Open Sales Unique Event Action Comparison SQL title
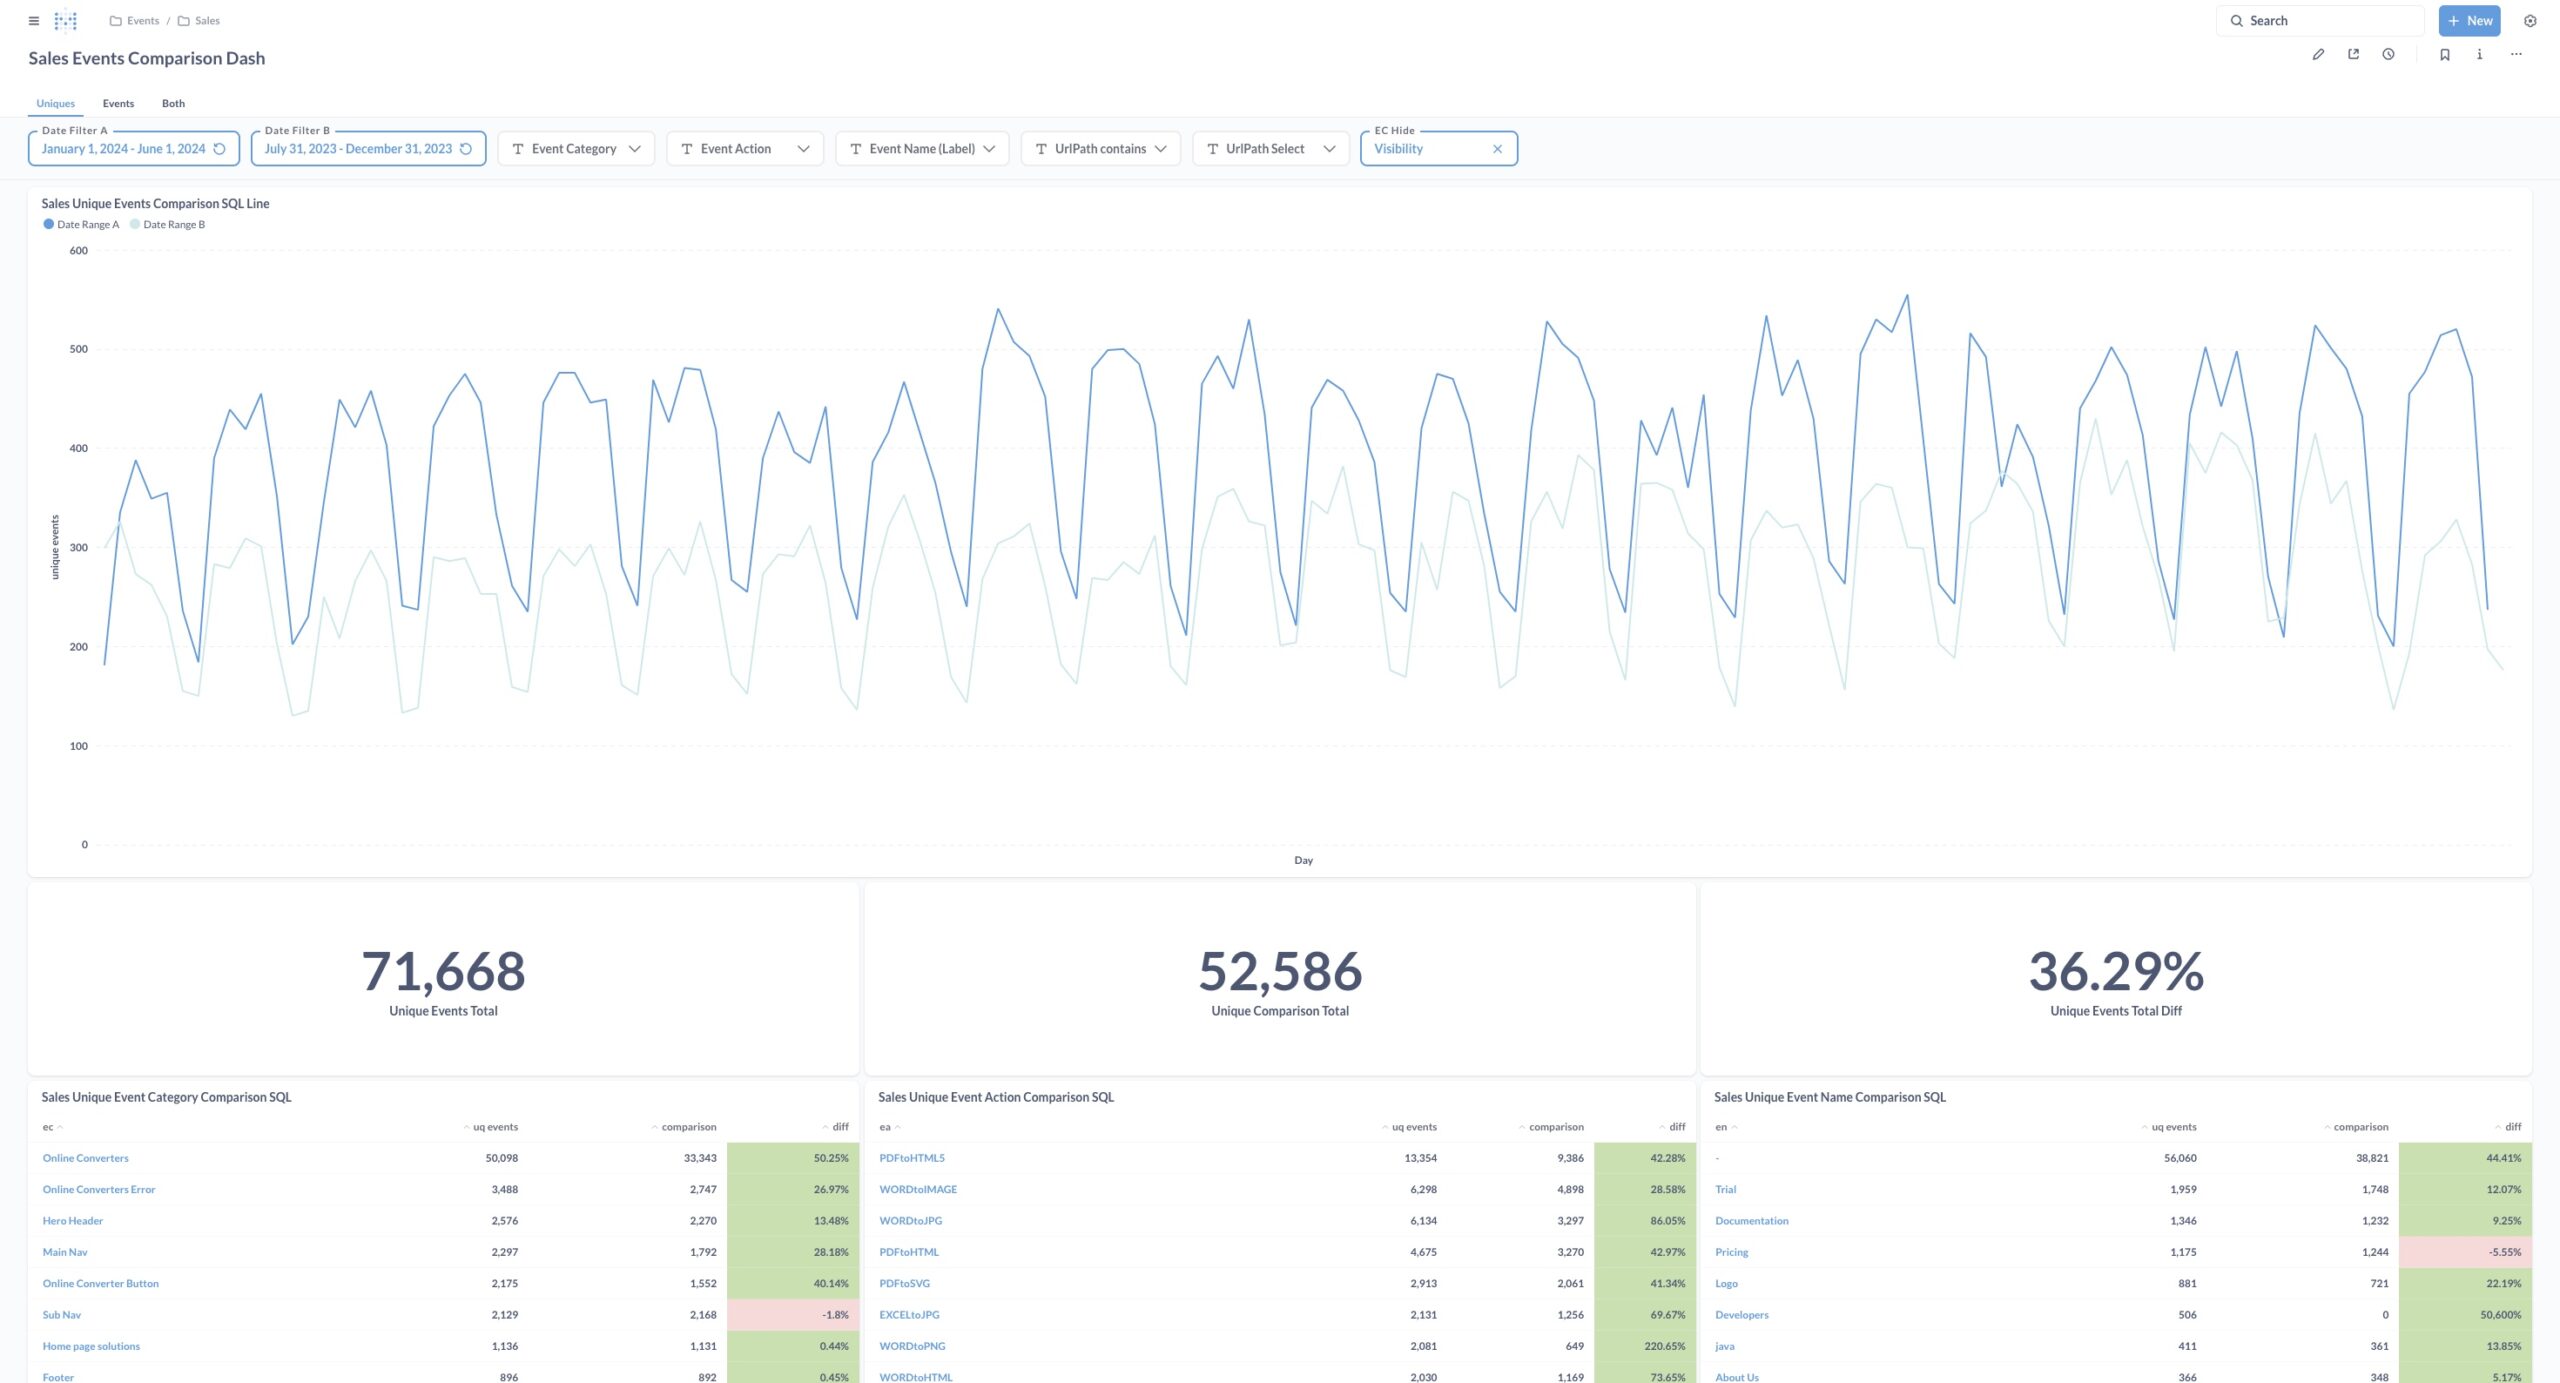 point(996,1097)
